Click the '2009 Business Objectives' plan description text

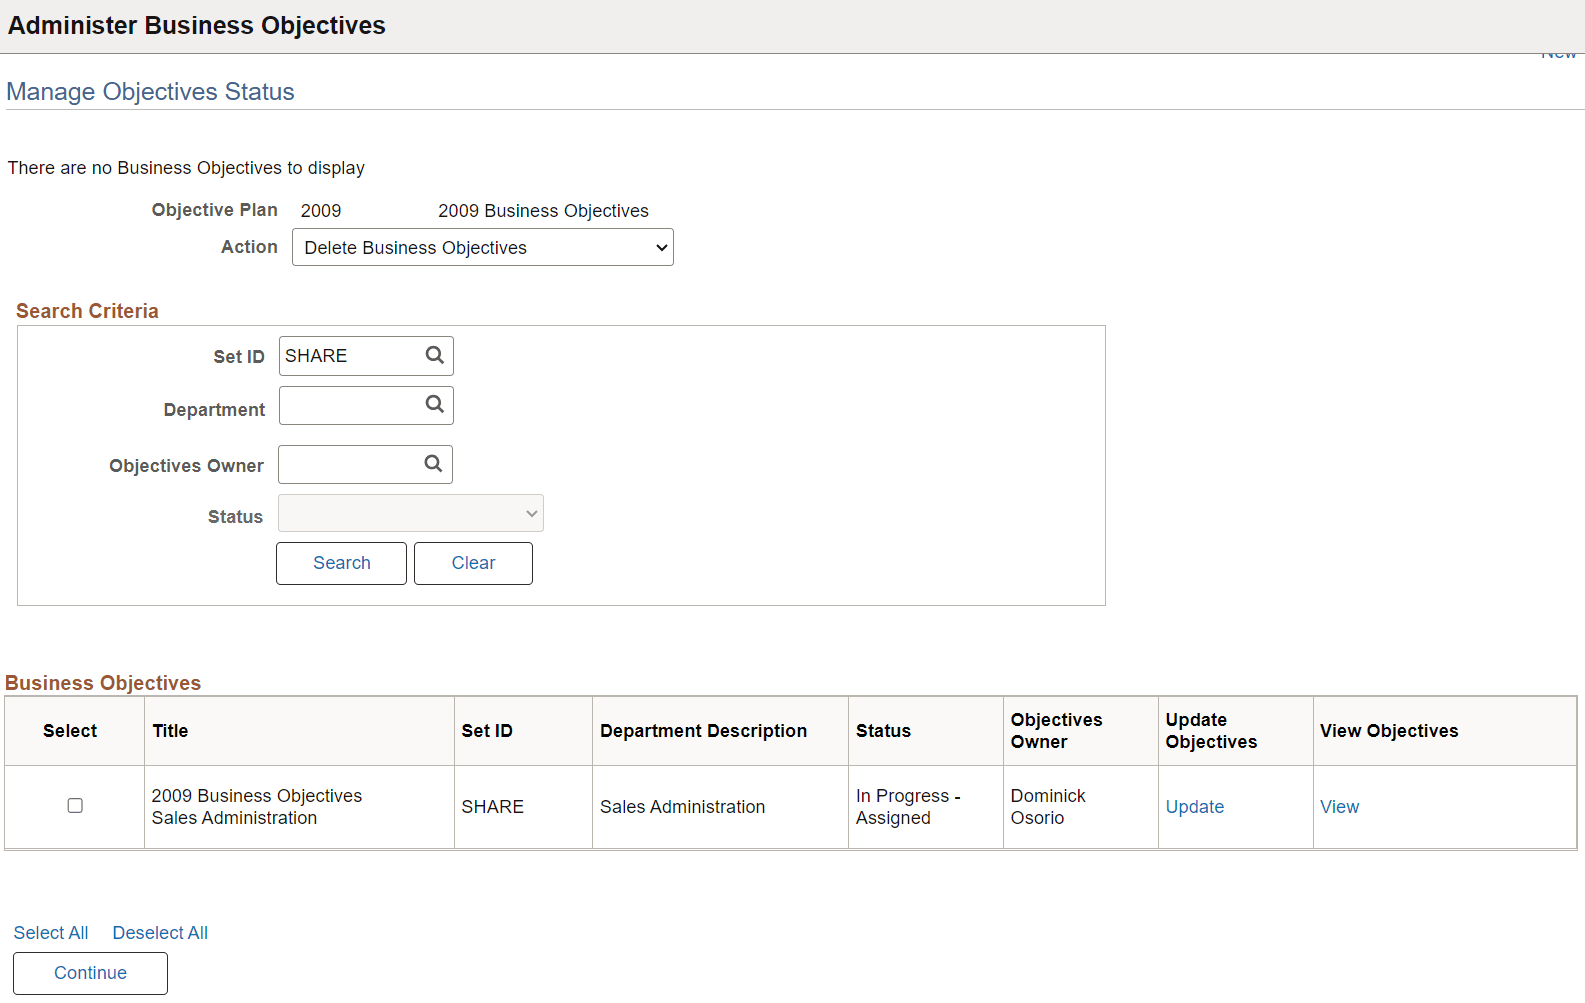[543, 211]
